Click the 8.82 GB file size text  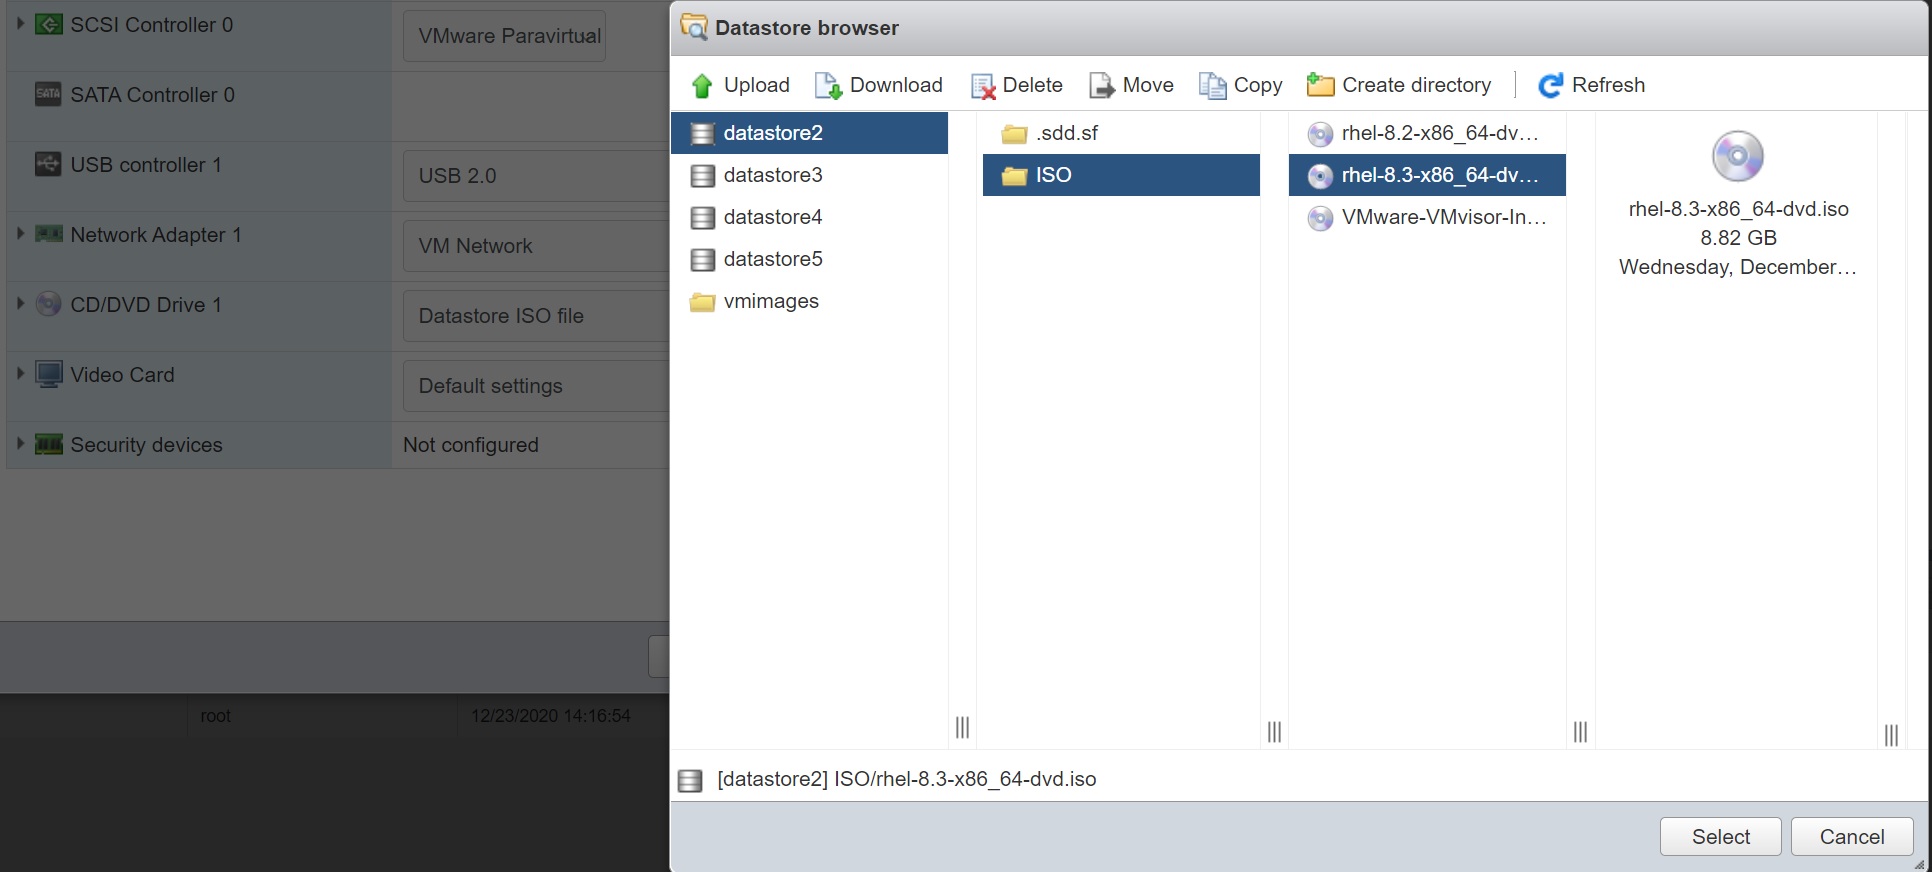1738,238
